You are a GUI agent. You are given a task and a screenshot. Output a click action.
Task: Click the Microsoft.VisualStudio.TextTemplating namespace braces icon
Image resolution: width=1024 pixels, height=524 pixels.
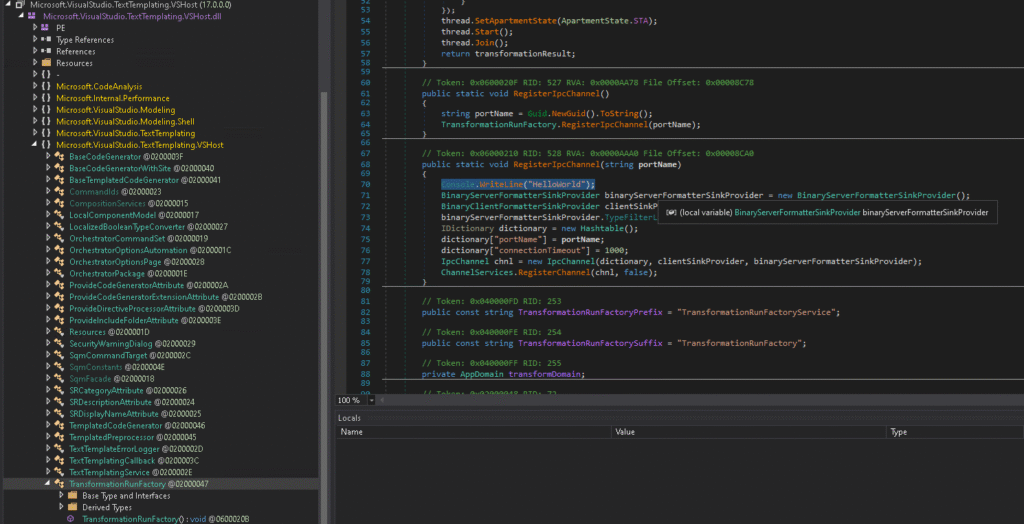[x=46, y=133]
